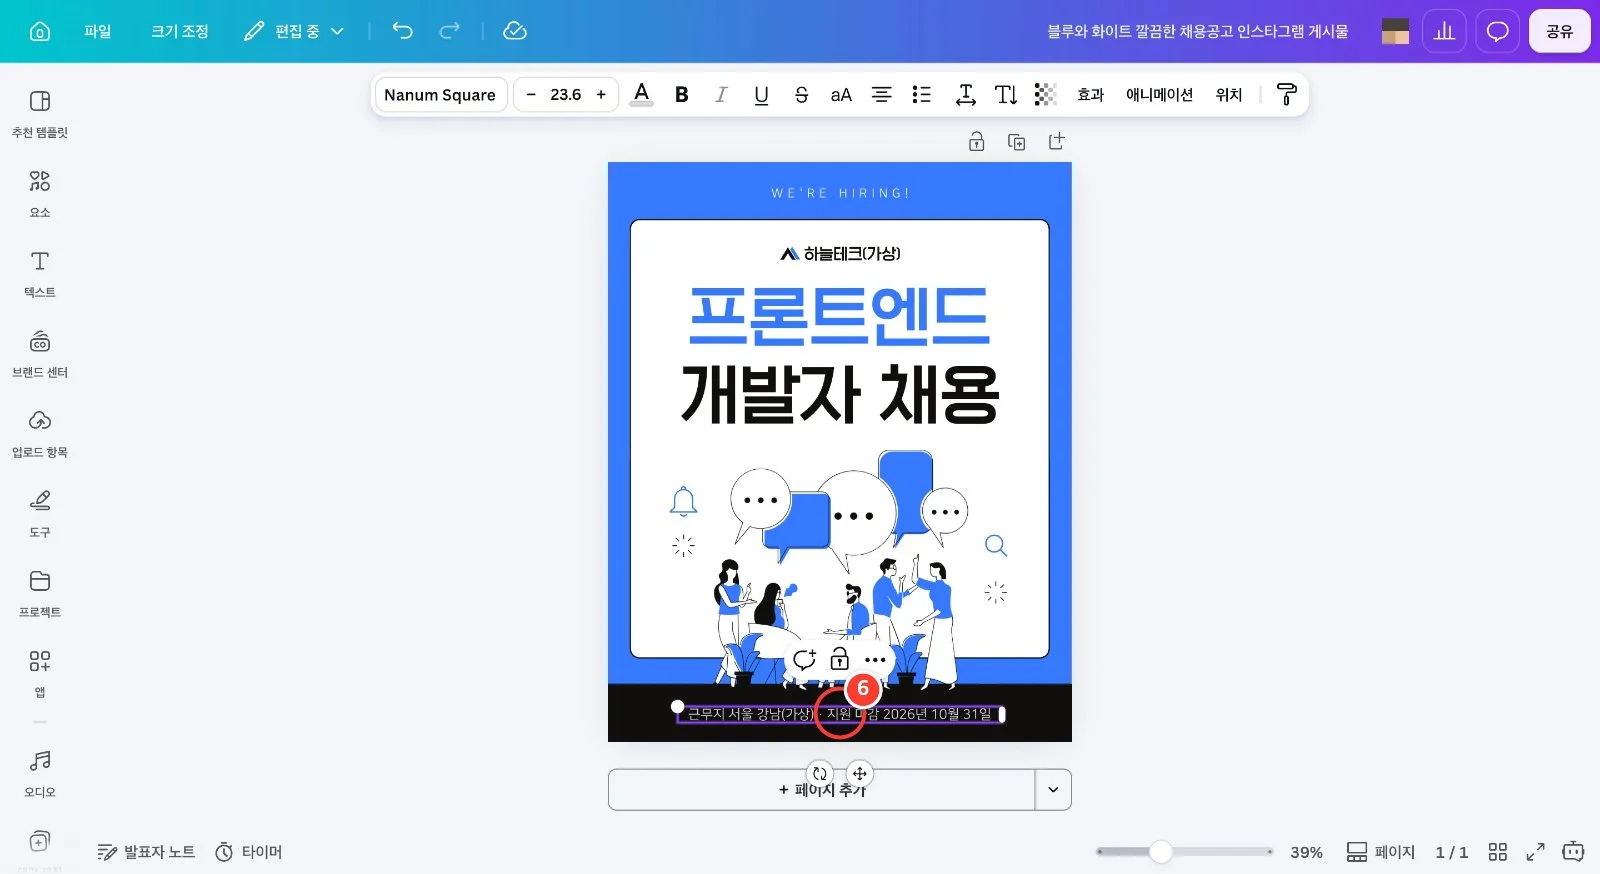Open the 크기 조정 menu
The image size is (1600, 874).
[x=180, y=31]
